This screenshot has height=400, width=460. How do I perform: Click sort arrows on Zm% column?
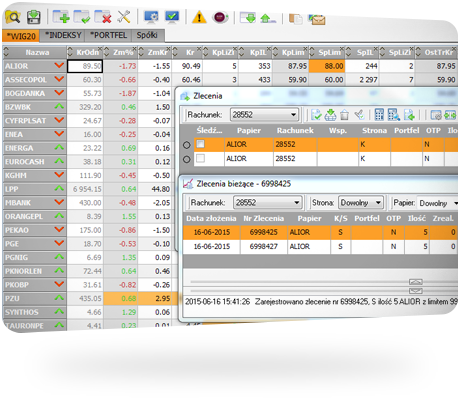click(x=107, y=52)
